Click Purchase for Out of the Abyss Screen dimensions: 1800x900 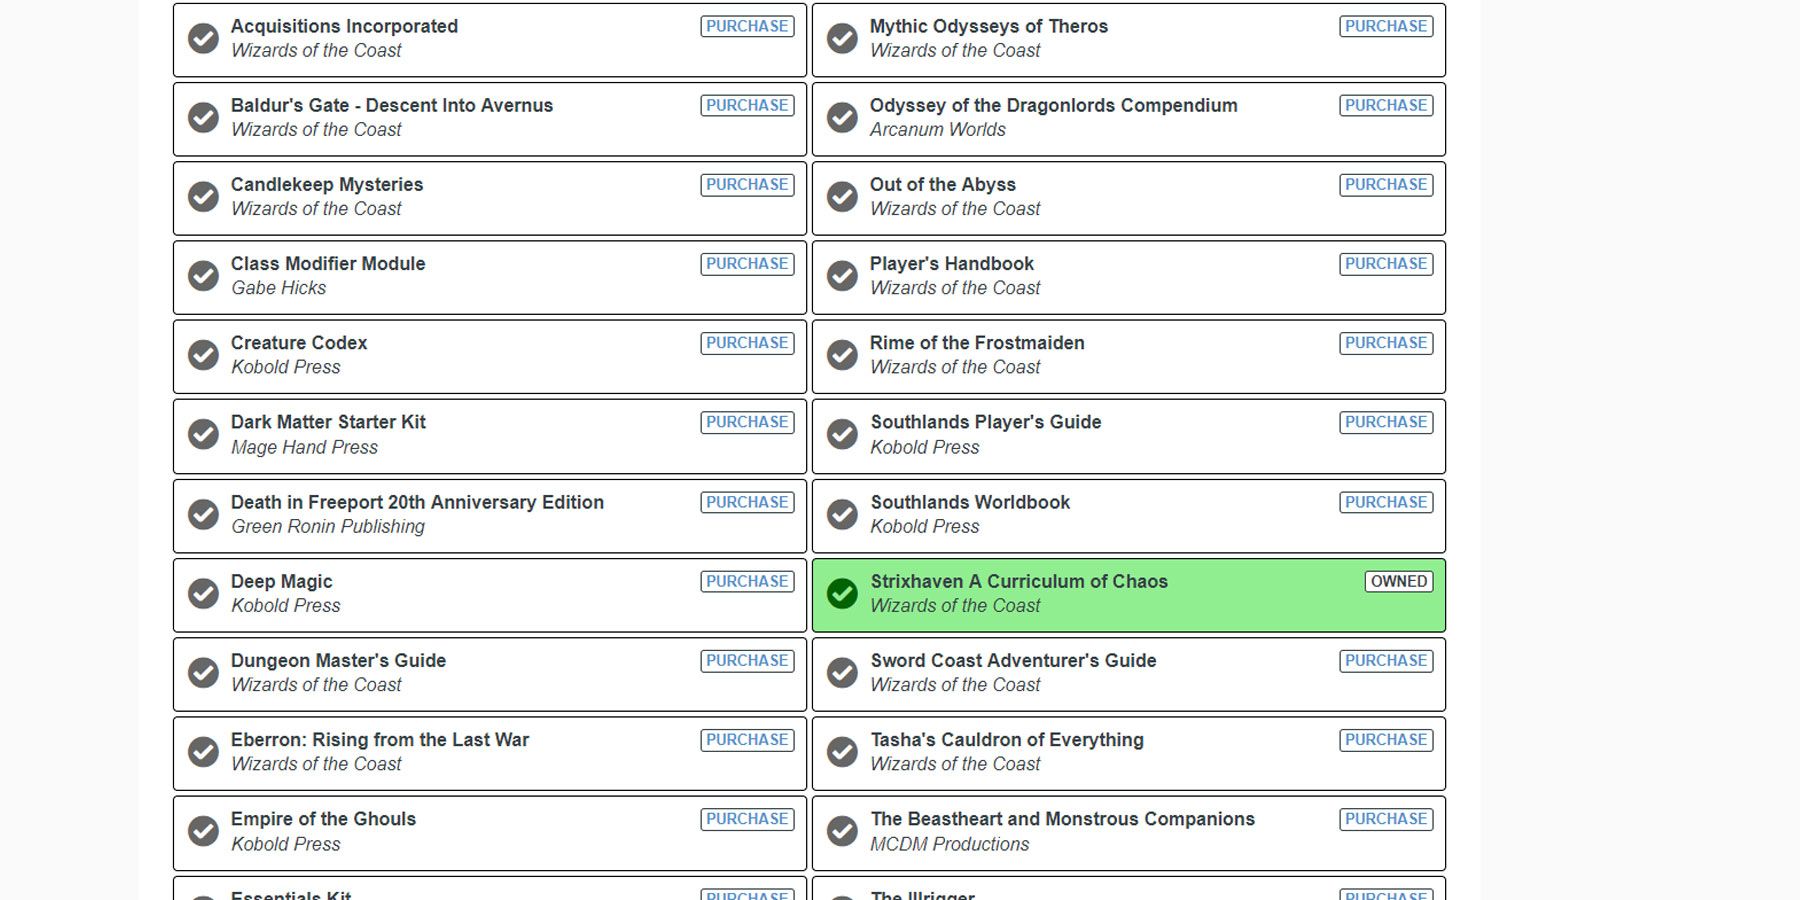(1386, 184)
